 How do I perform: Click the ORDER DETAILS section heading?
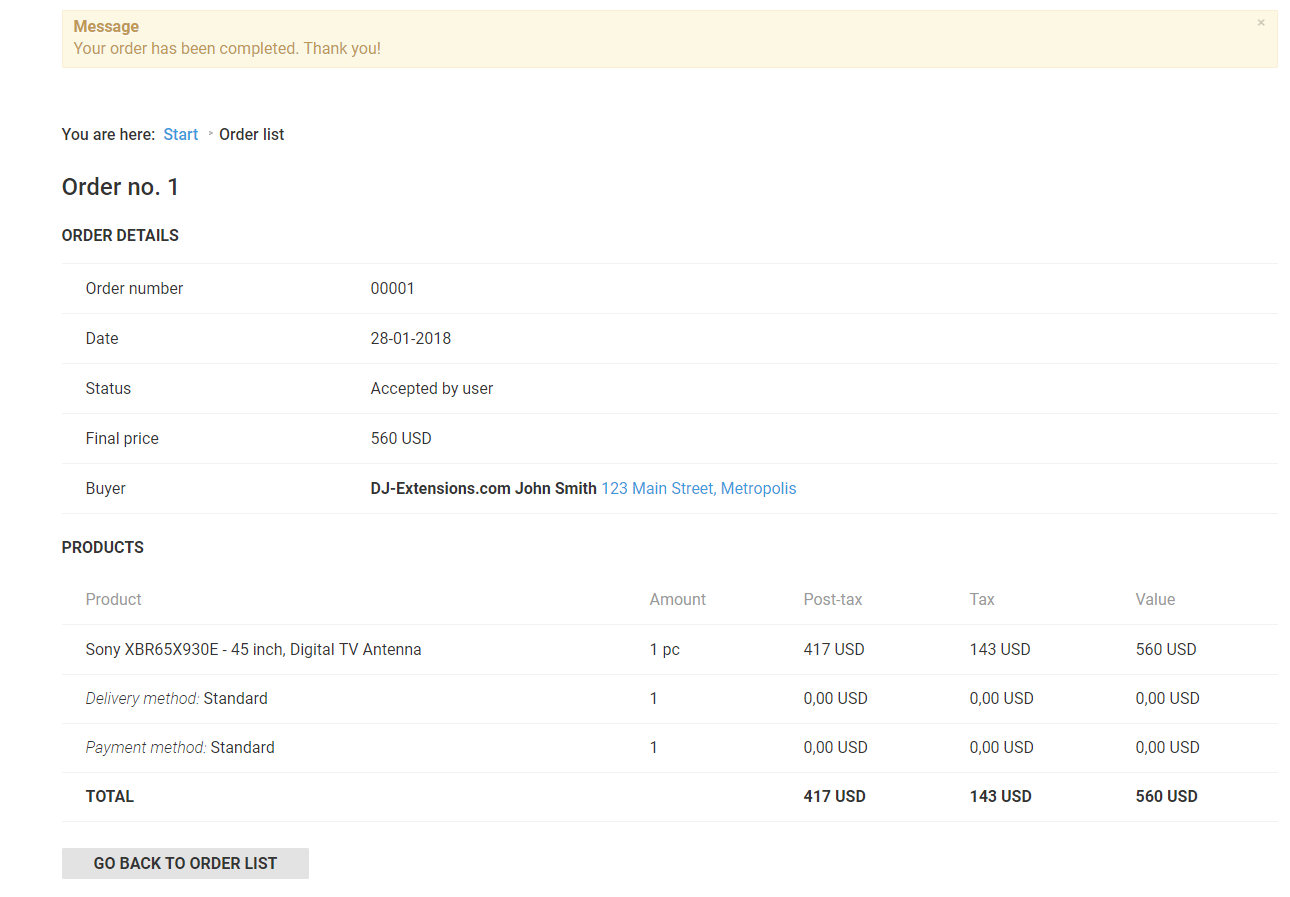click(x=120, y=235)
